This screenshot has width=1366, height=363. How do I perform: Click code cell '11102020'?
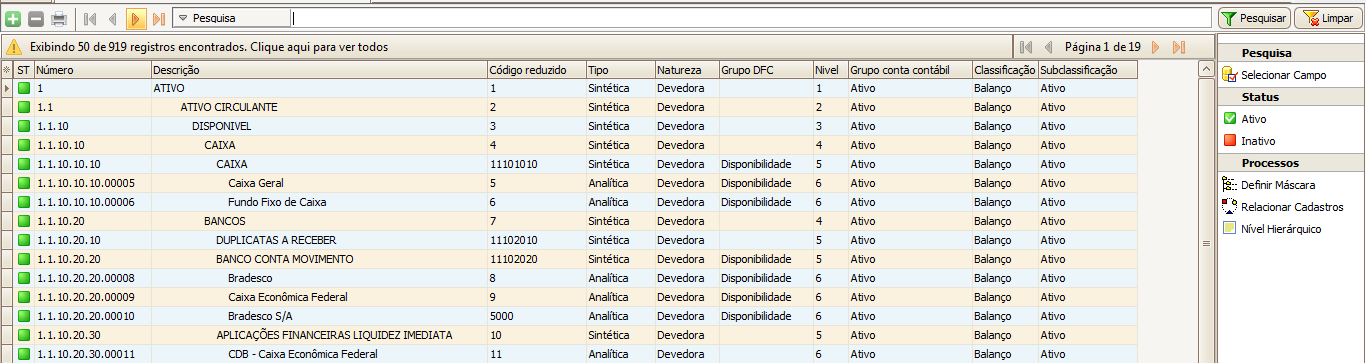pos(536,259)
